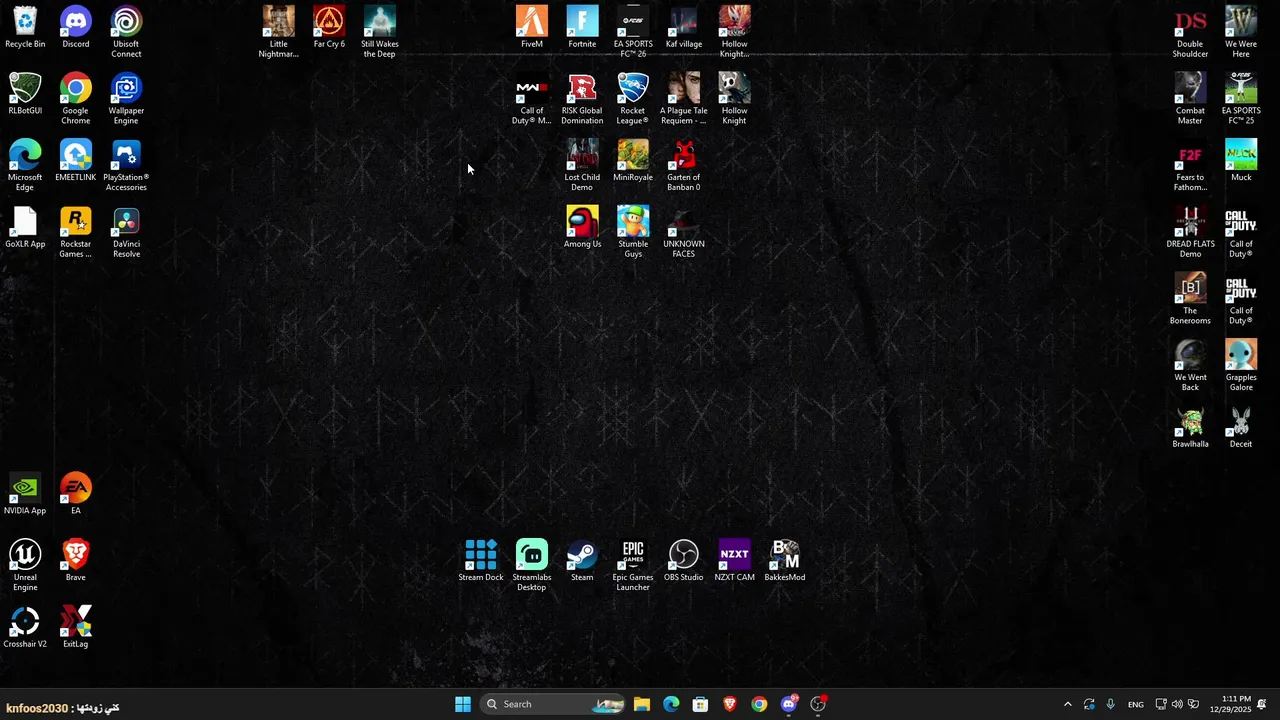Viewport: 1280px width, 720px height.
Task: Open Microsoft Store from the taskbar
Action: [x=701, y=704]
